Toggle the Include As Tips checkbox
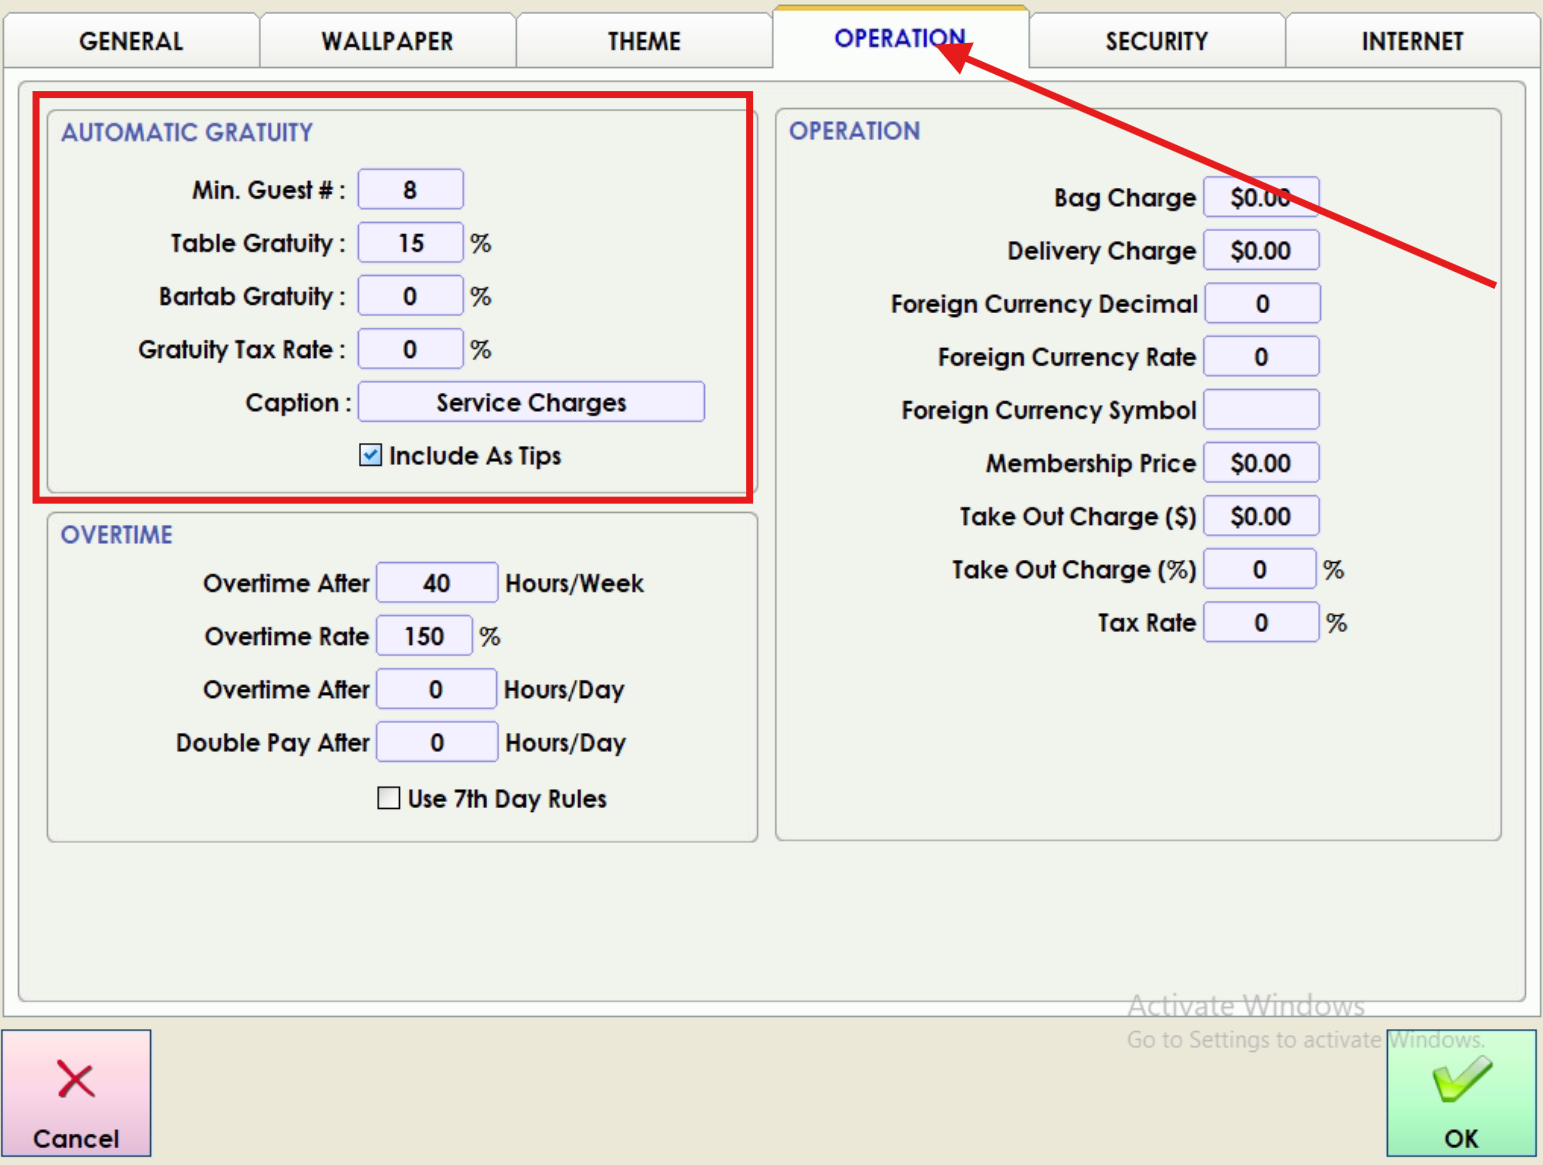 (x=370, y=455)
